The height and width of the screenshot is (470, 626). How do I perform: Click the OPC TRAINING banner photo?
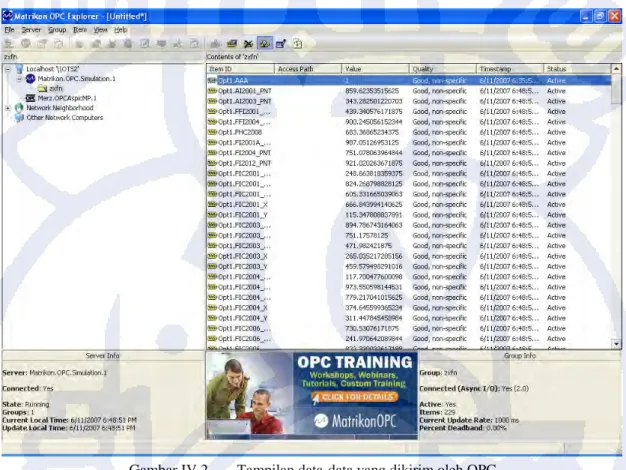[x=250, y=395]
